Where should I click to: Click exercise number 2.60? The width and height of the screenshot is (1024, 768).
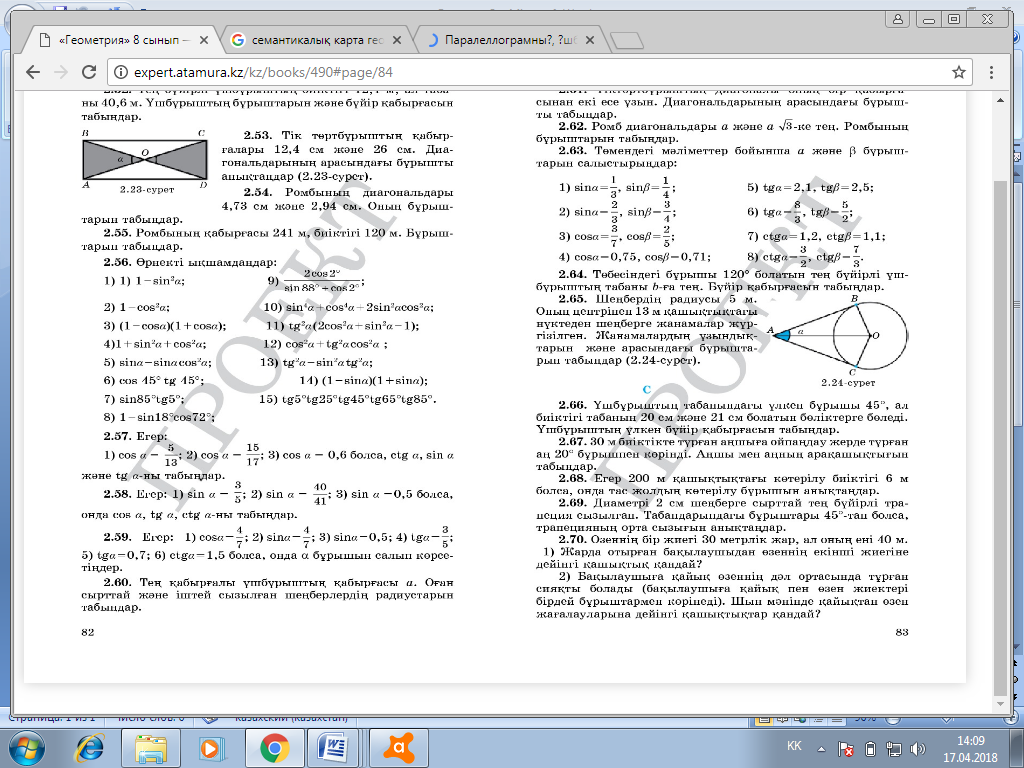coord(117,583)
